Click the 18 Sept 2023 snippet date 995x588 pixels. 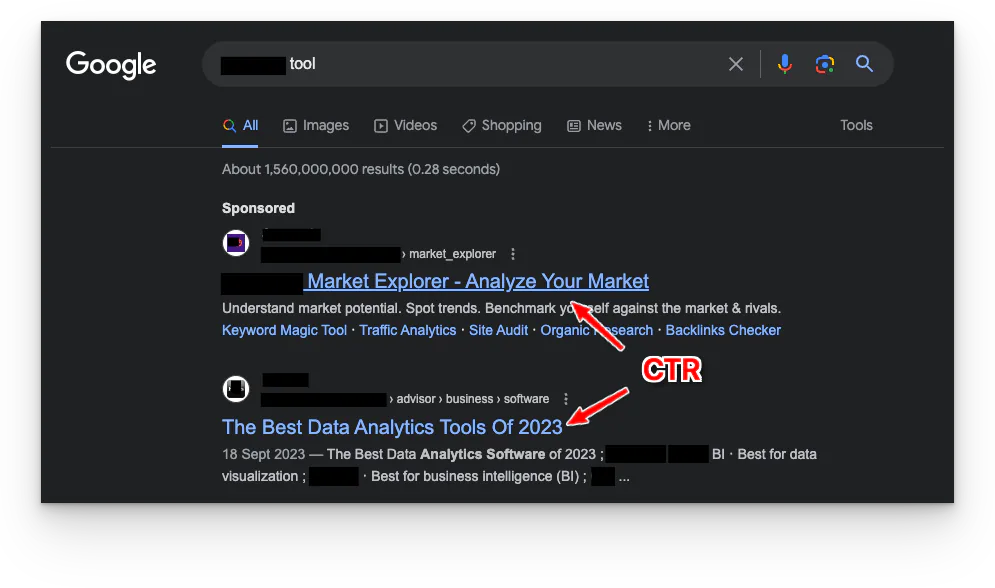[263, 454]
